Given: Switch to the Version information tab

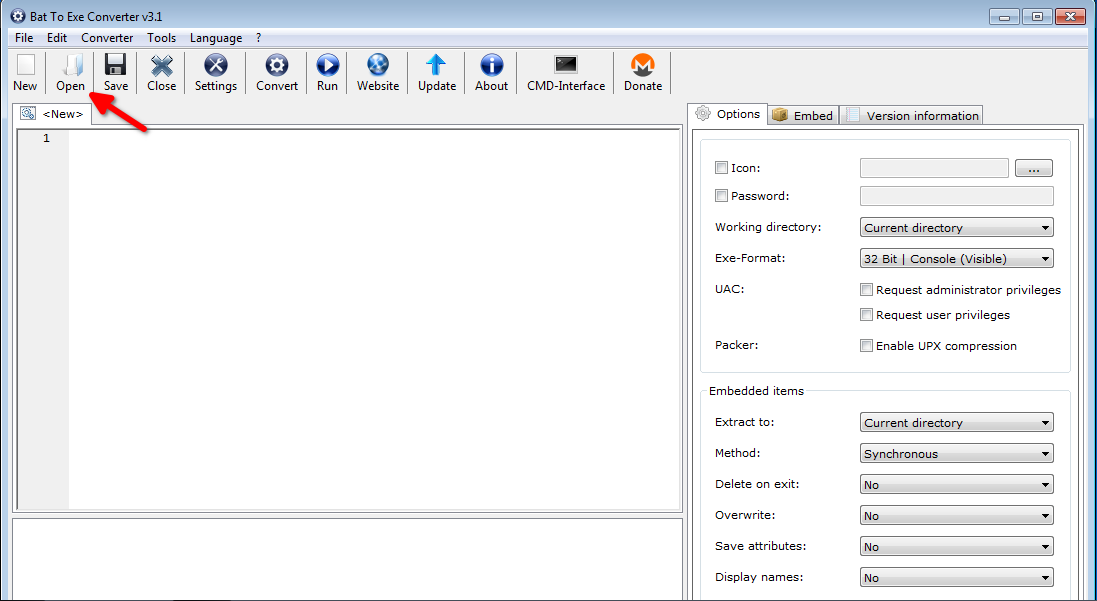Looking at the screenshot, I should (912, 115).
